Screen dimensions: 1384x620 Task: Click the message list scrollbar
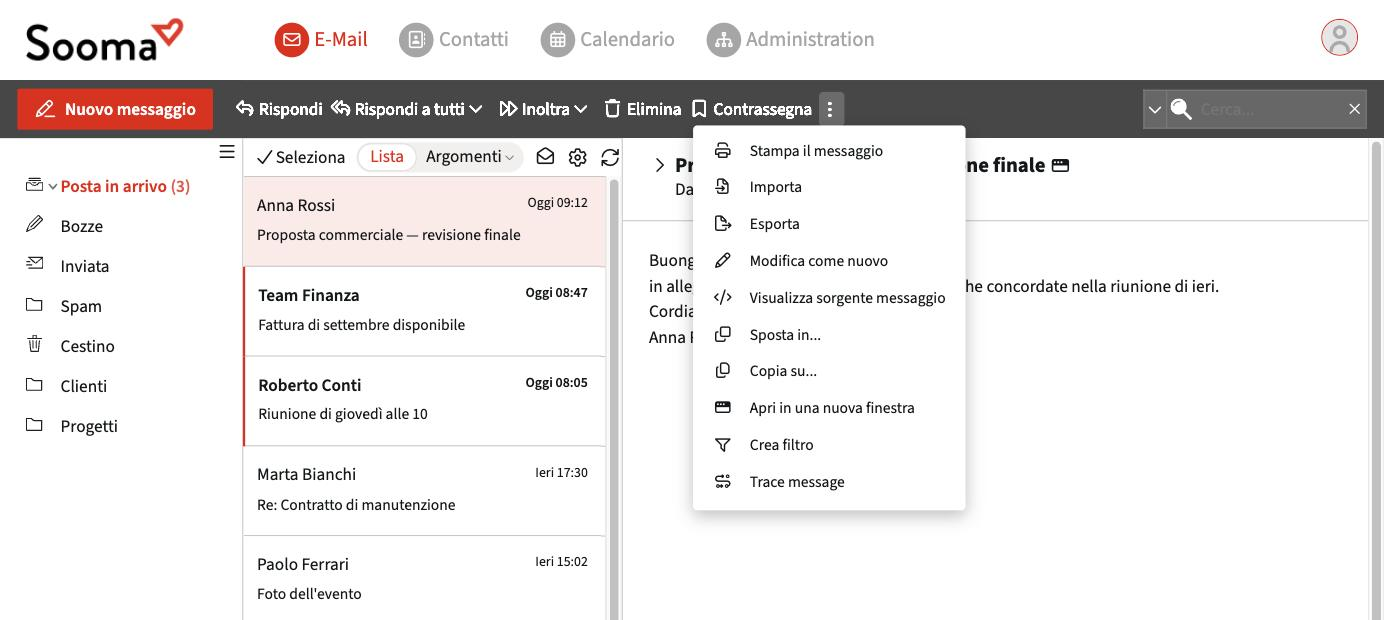[x=614, y=399]
